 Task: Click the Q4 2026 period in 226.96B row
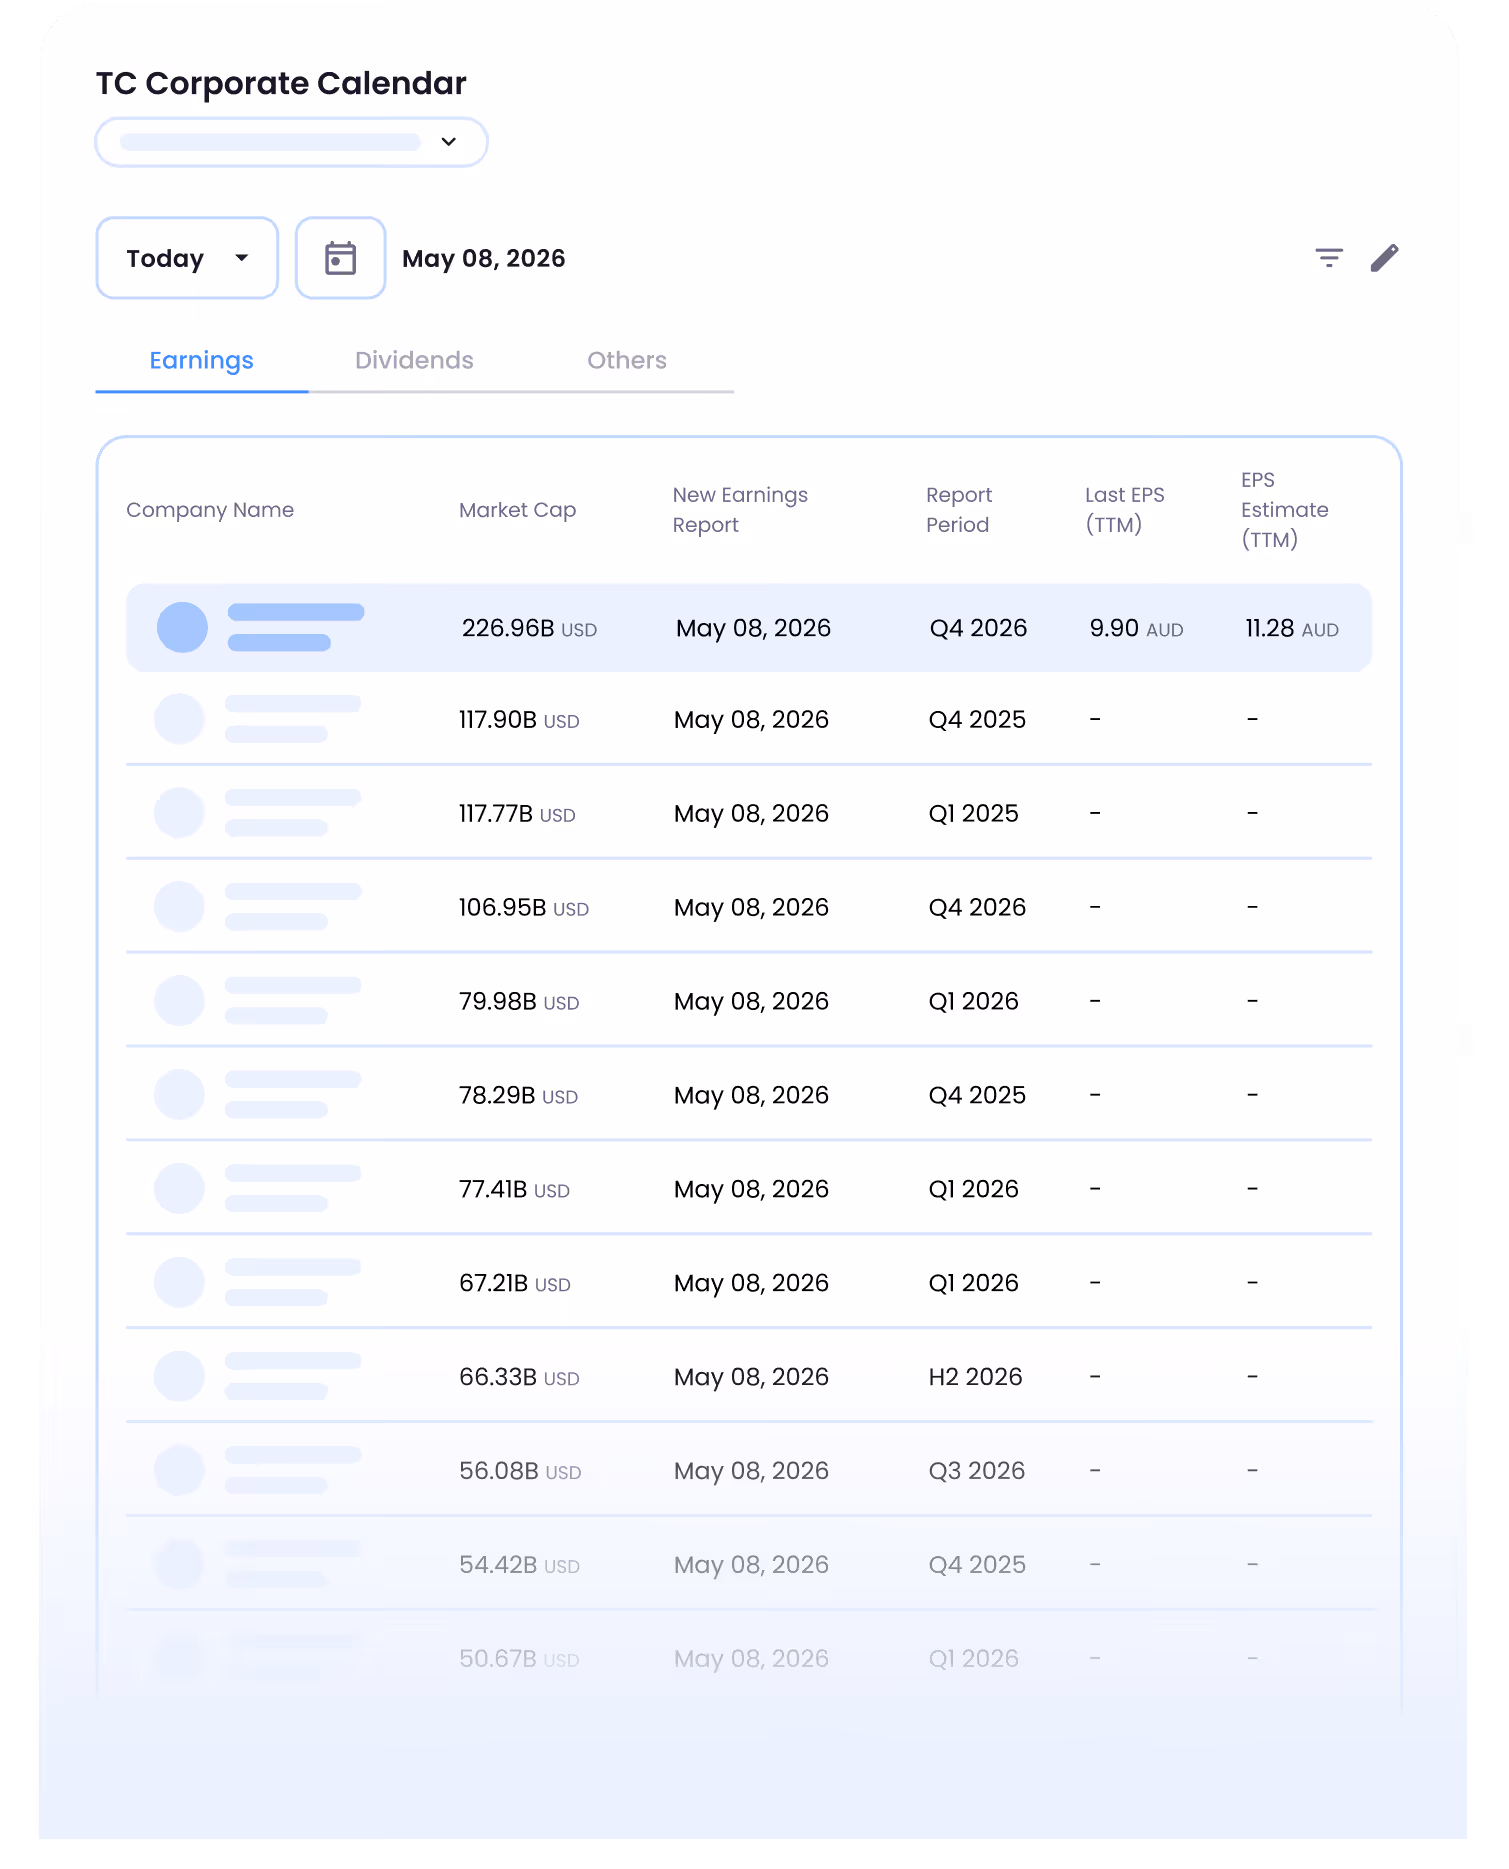tap(978, 629)
